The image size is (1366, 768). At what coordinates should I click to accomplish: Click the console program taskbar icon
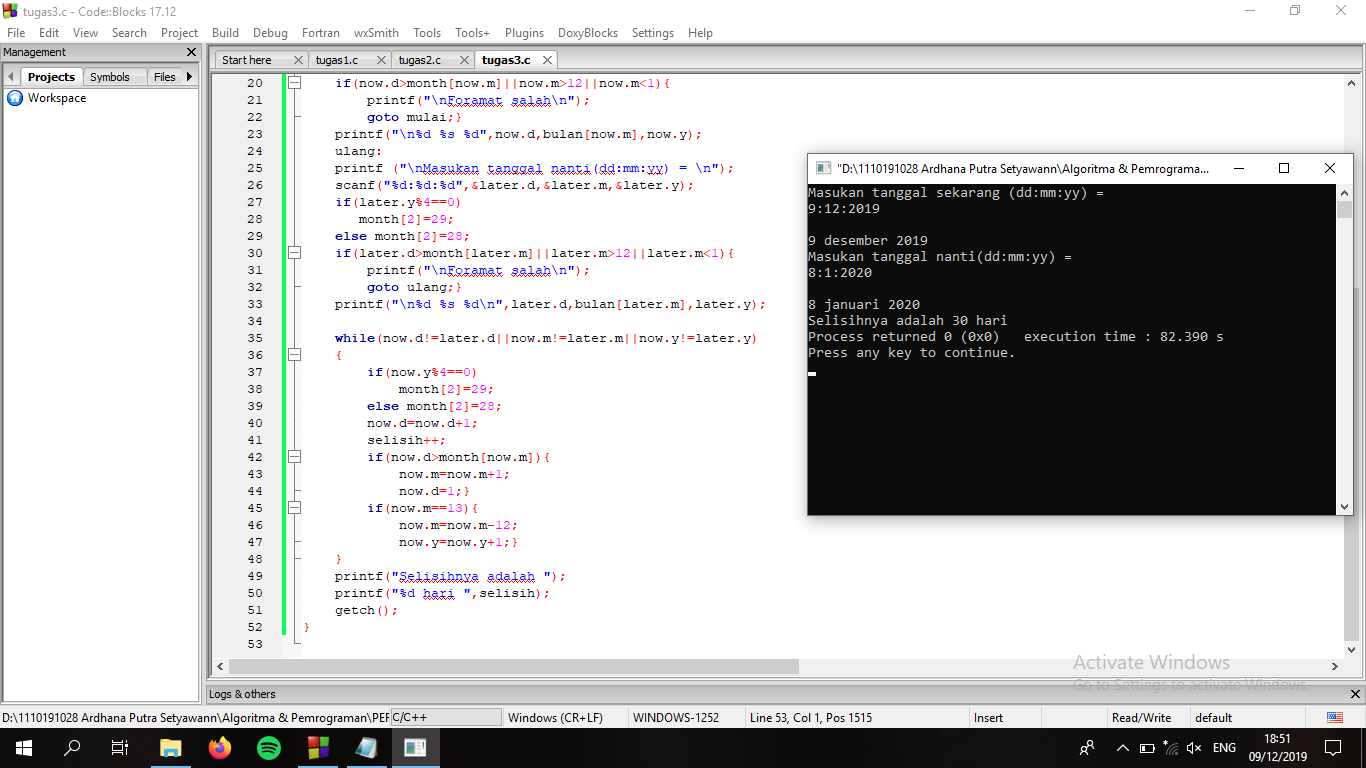pos(415,747)
